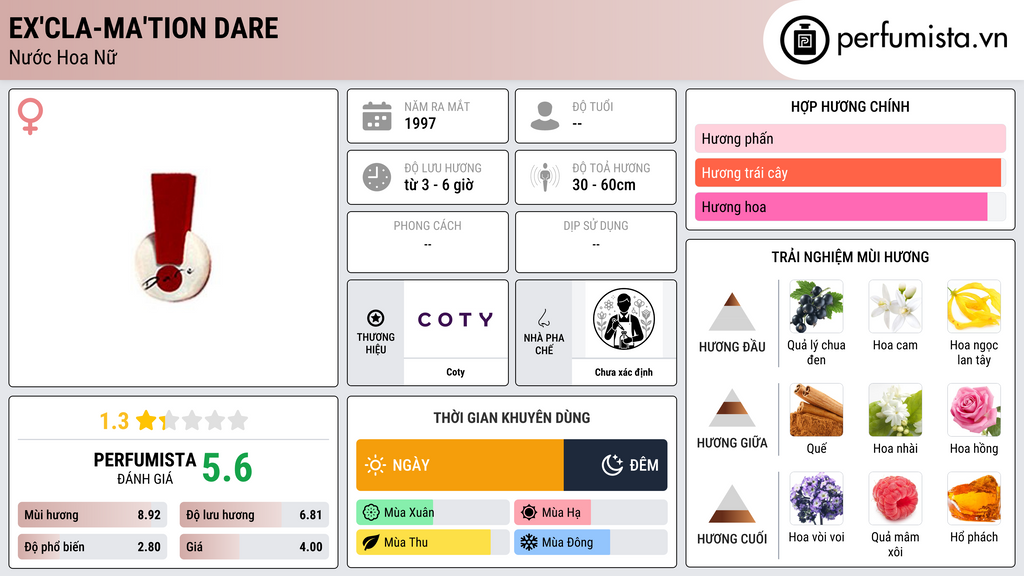Click the flower icon for Mùa Xuân
This screenshot has height=576, width=1024.
click(371, 513)
